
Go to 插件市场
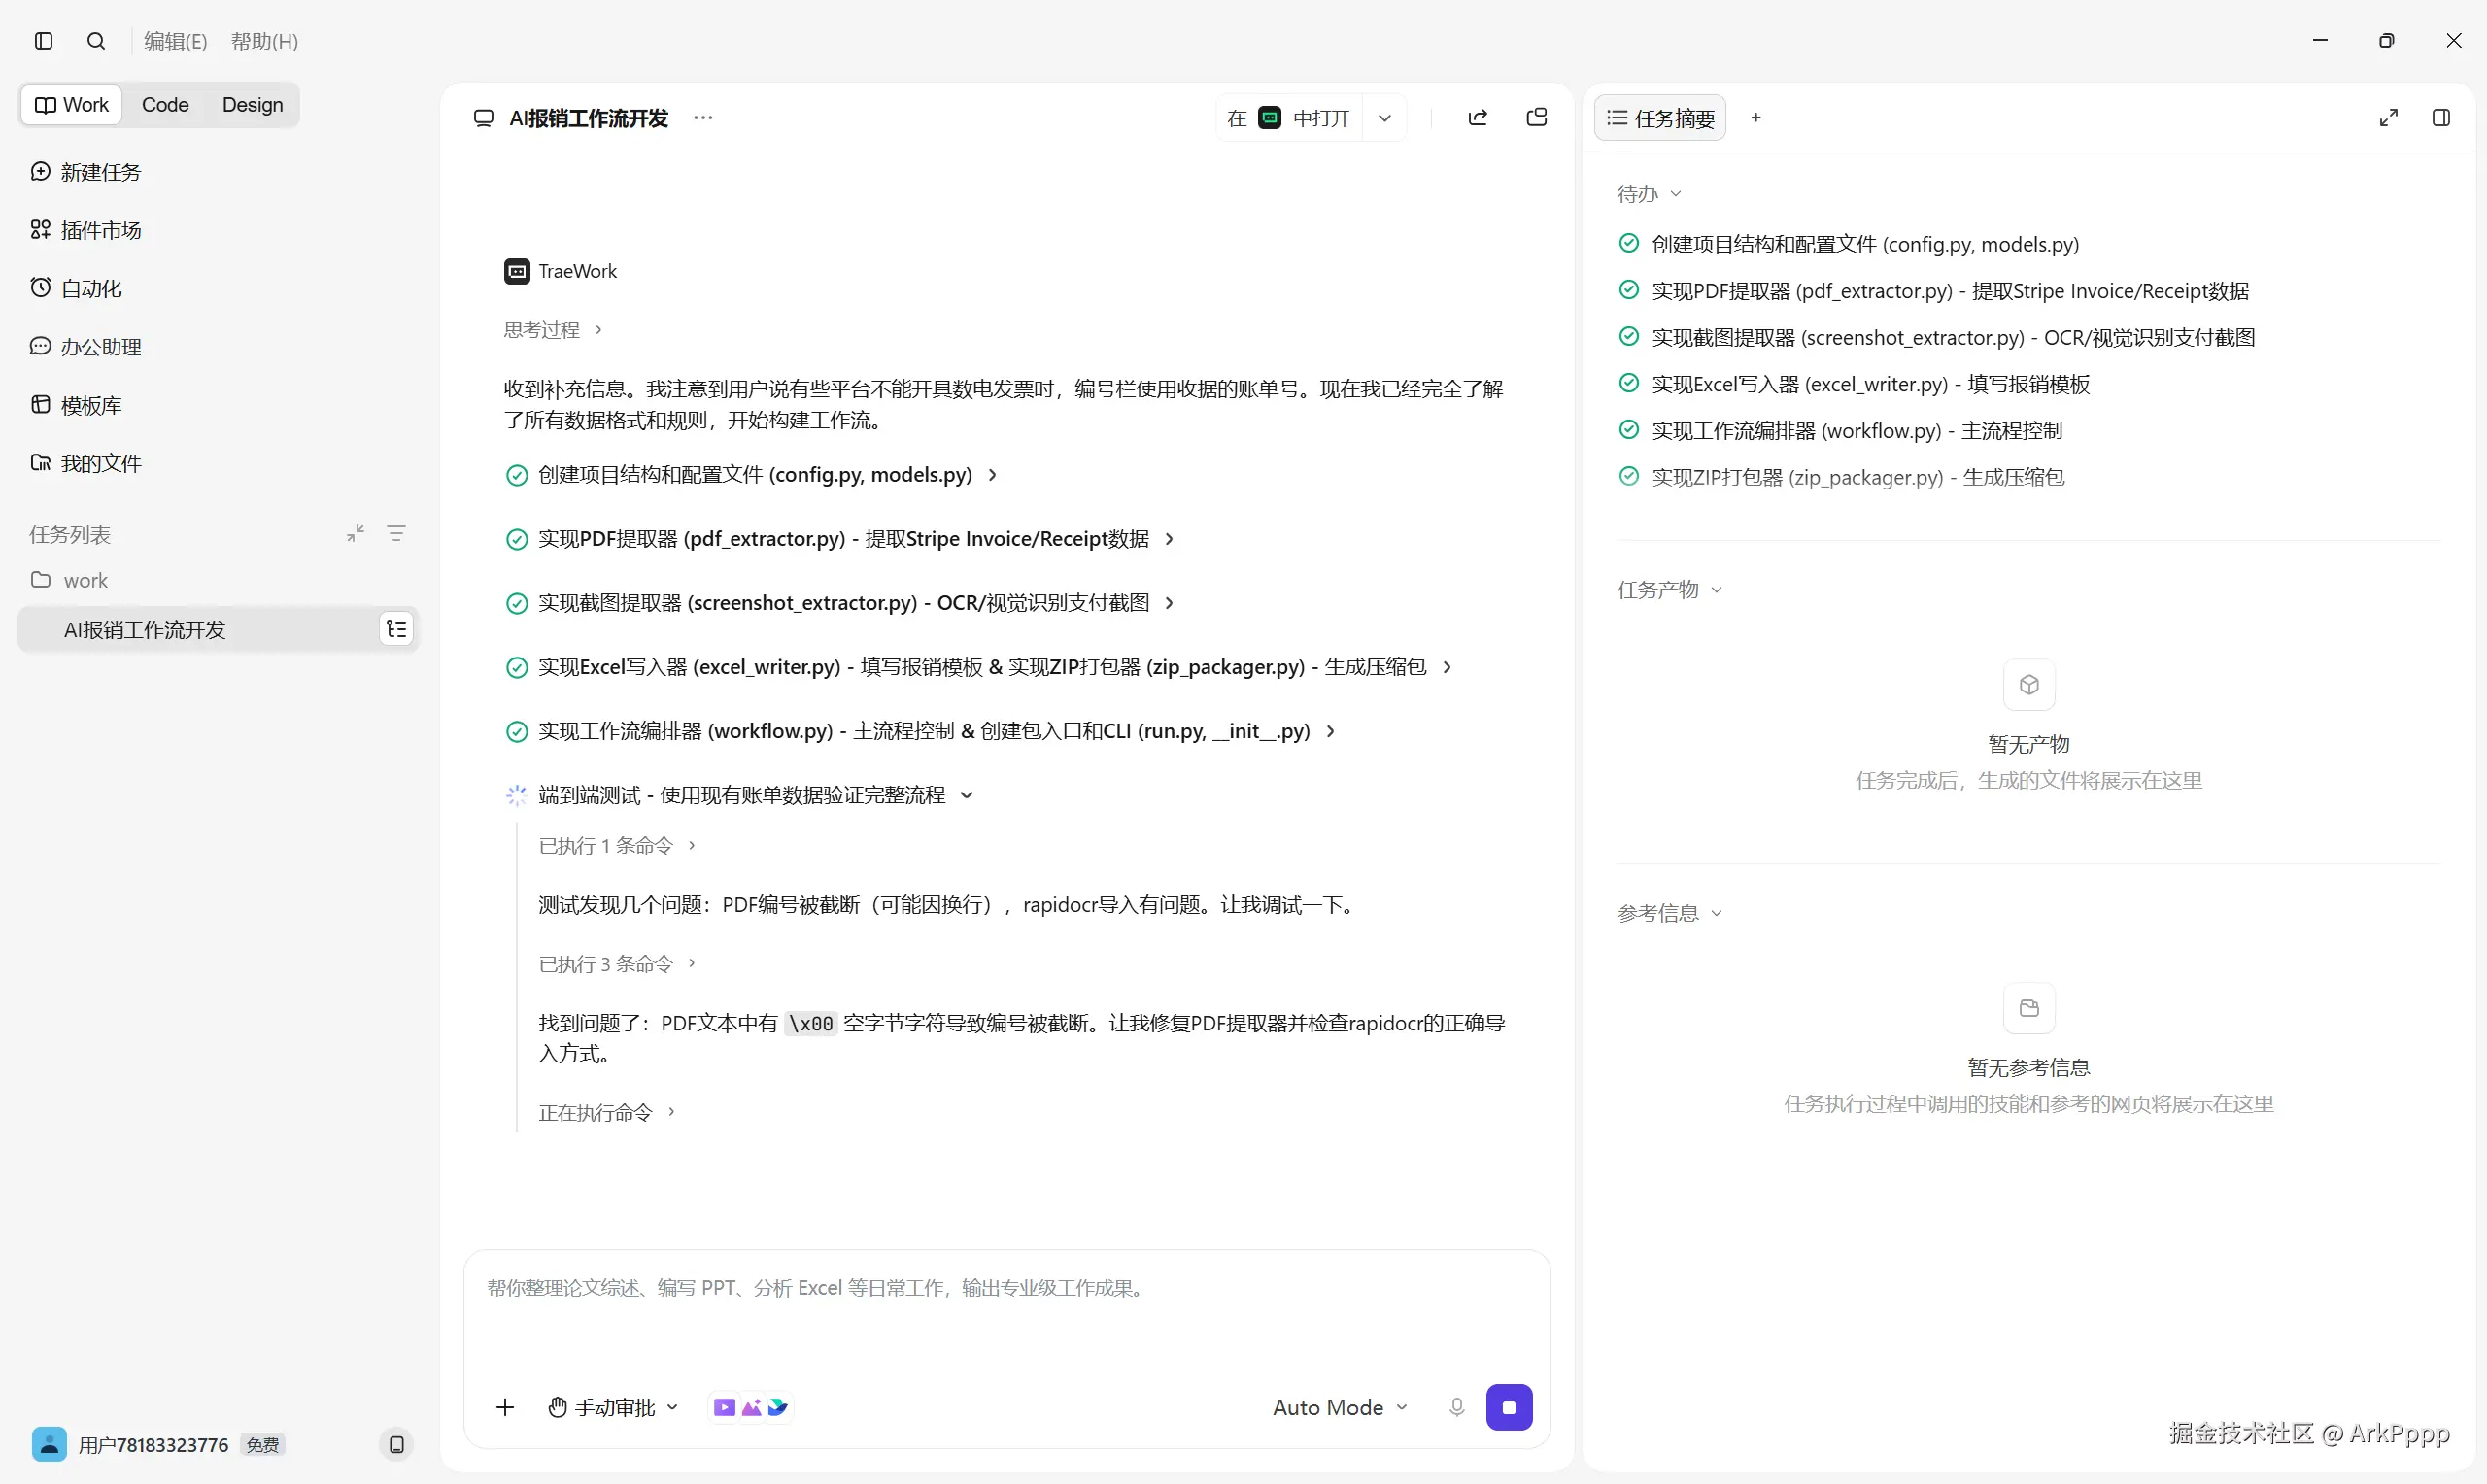tap(86, 230)
